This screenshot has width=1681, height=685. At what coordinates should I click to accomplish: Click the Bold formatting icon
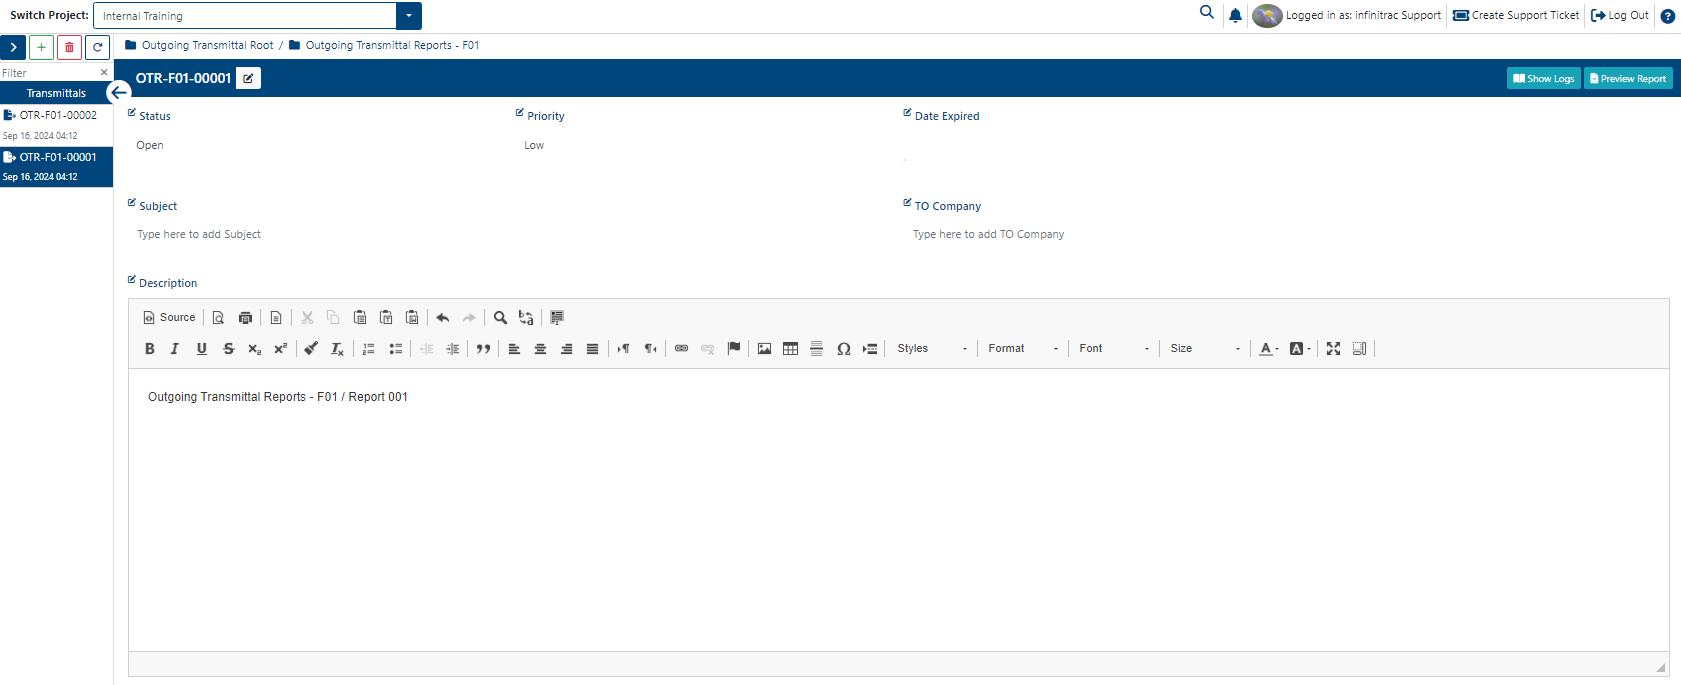pyautogui.click(x=150, y=349)
